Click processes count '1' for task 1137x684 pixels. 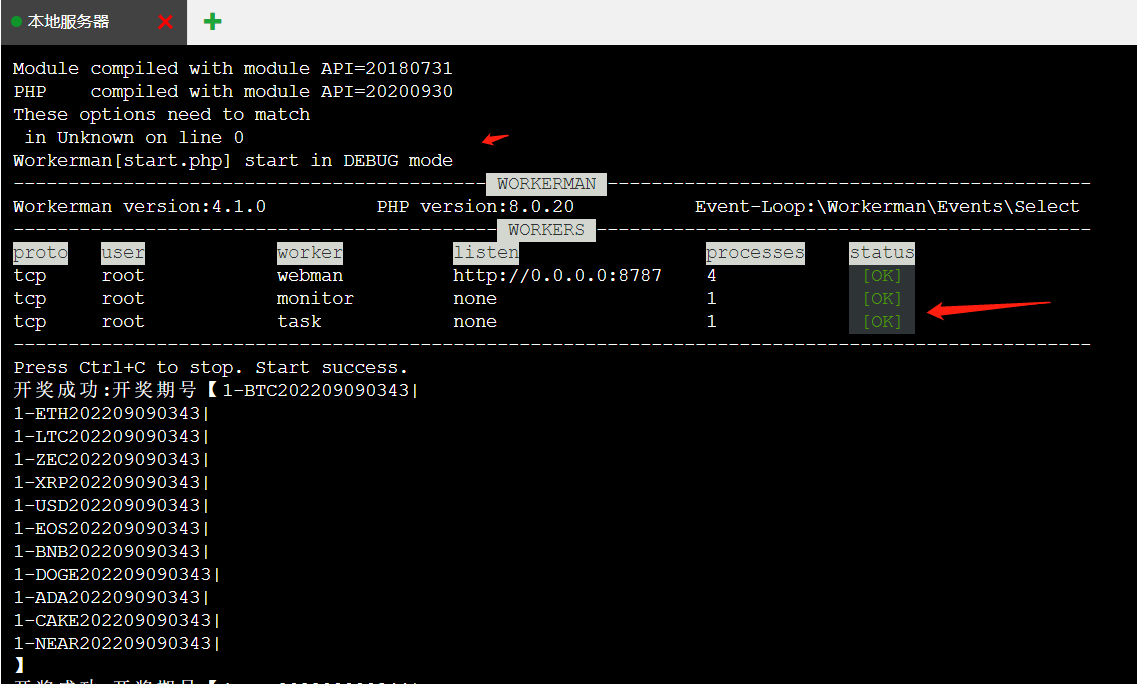[x=711, y=322]
